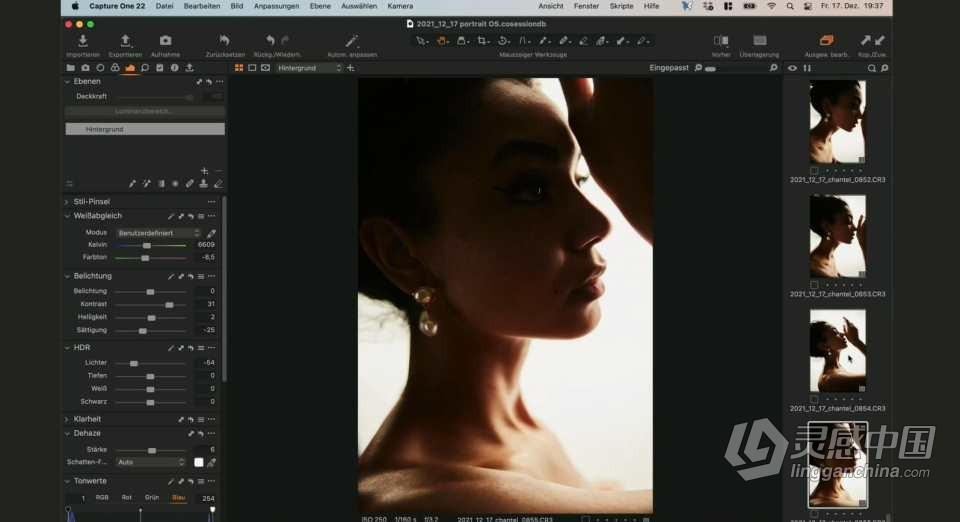Click the Ausgew. bearb. edit selected icon

pyautogui.click(x=826, y=41)
